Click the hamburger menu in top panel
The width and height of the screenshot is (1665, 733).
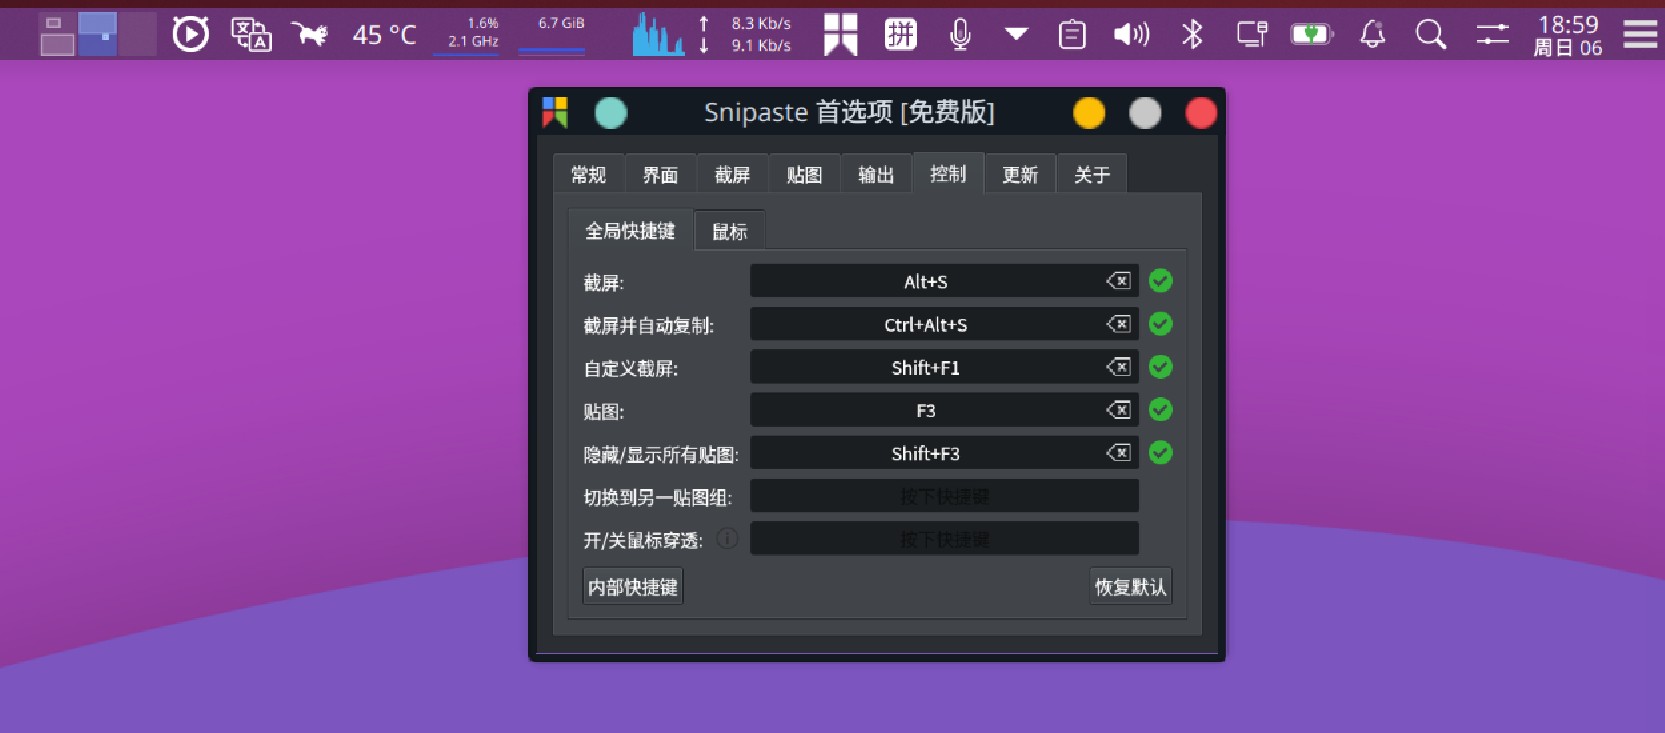pyautogui.click(x=1641, y=35)
